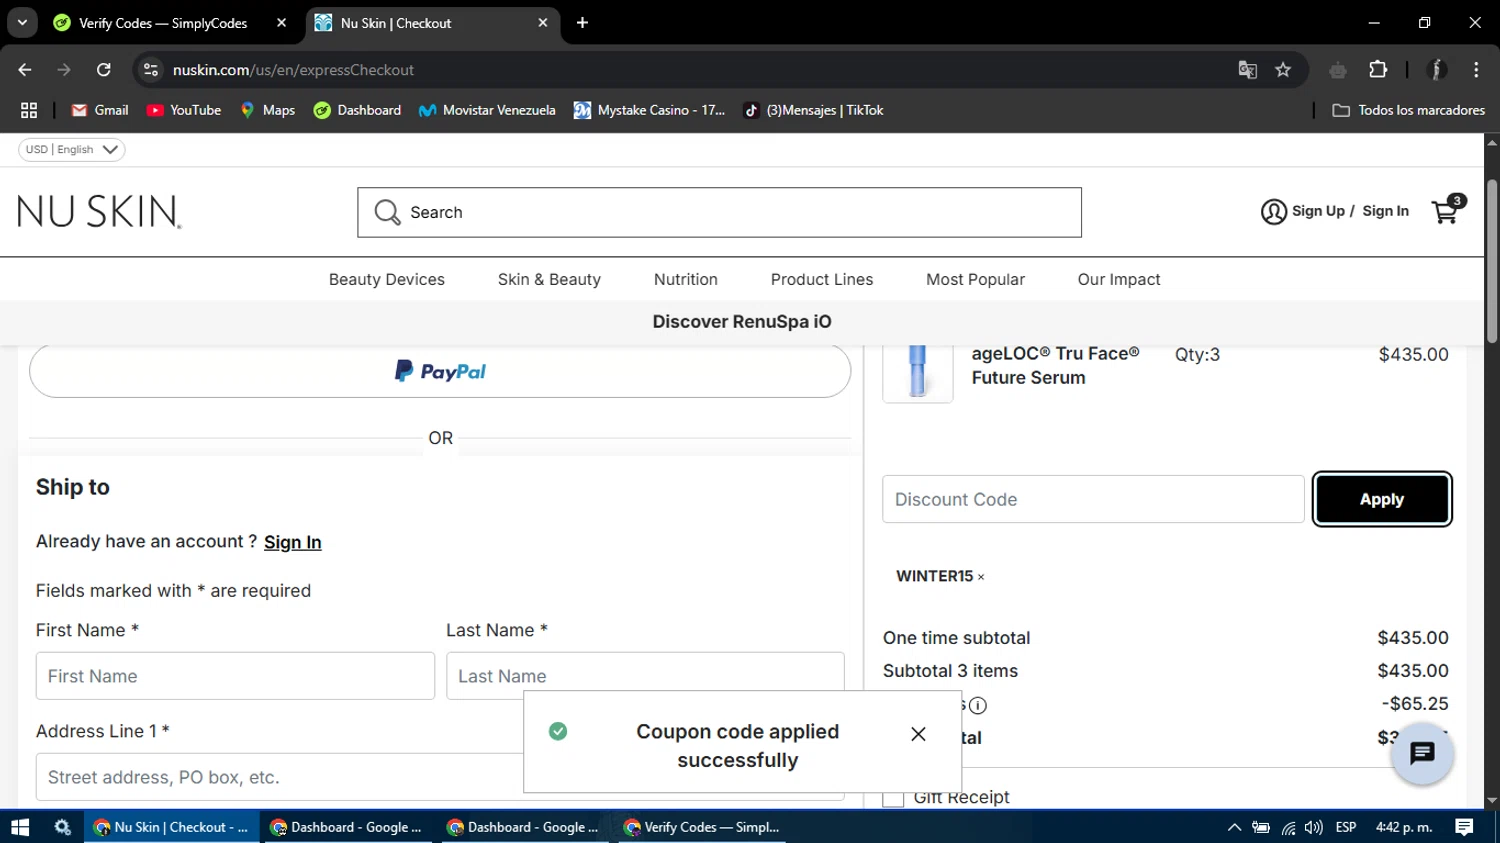Image resolution: width=1500 pixels, height=843 pixels.
Task: Open the shopping cart icon
Action: pos(1447,210)
